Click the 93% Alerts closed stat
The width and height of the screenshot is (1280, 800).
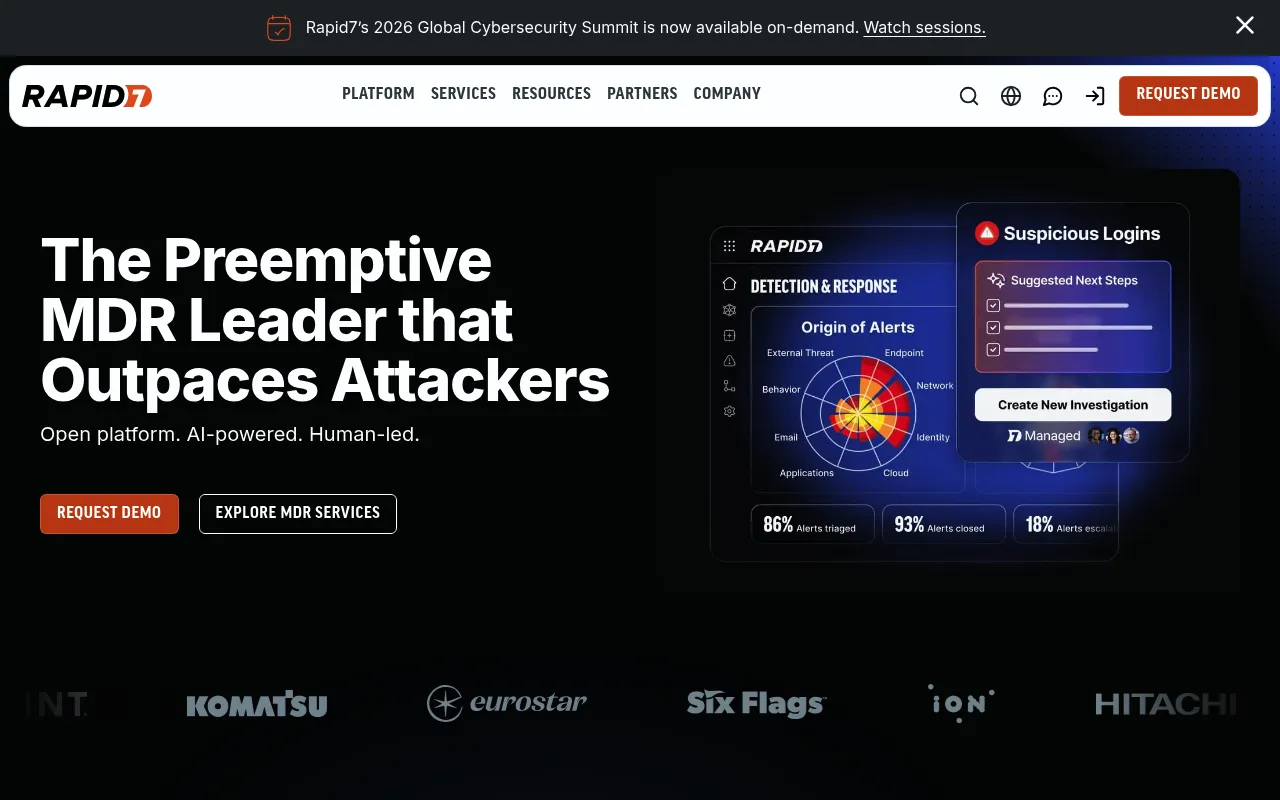click(x=943, y=525)
